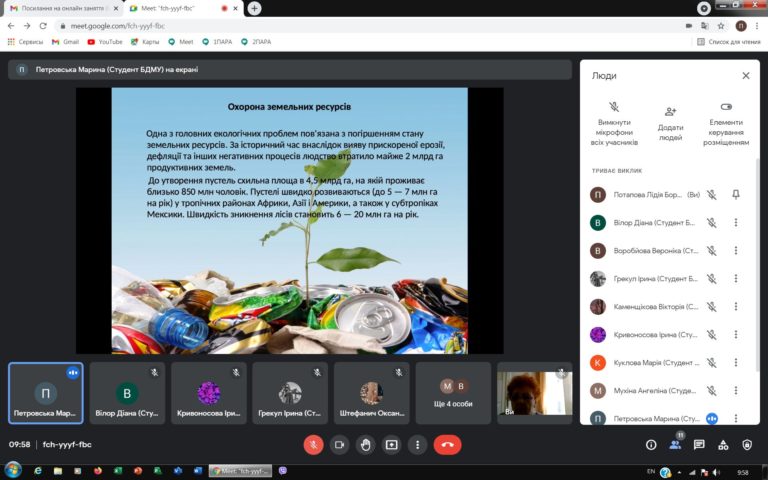Toggle the people panel icon

pyautogui.click(x=675, y=445)
